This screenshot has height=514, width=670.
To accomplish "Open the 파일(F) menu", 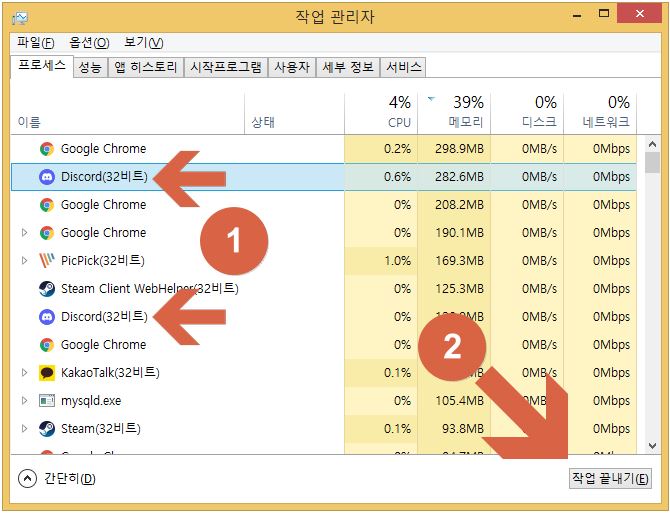I will tap(36, 43).
